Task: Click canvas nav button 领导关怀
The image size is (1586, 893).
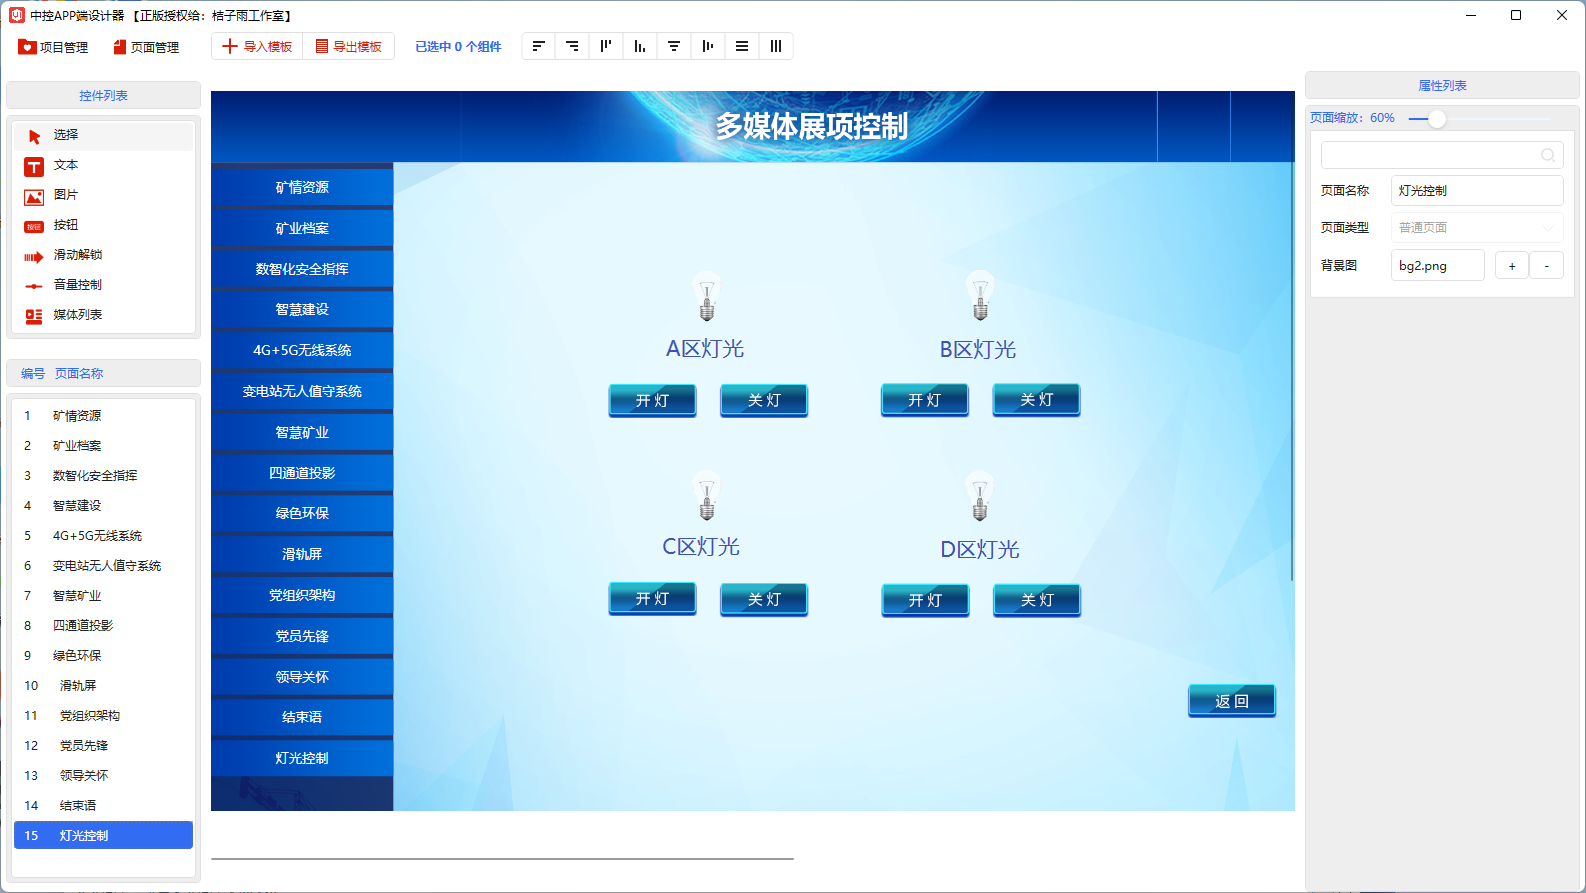Action: point(302,677)
